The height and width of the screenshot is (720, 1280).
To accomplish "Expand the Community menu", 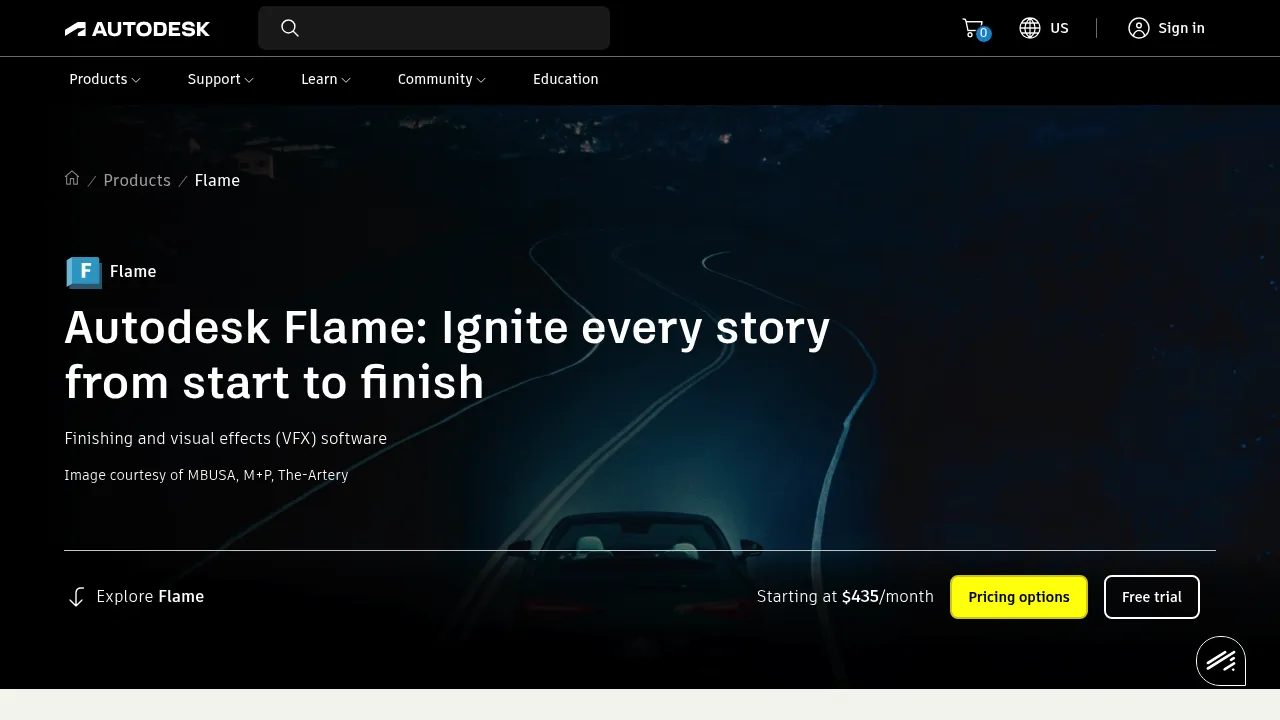I will click(442, 79).
